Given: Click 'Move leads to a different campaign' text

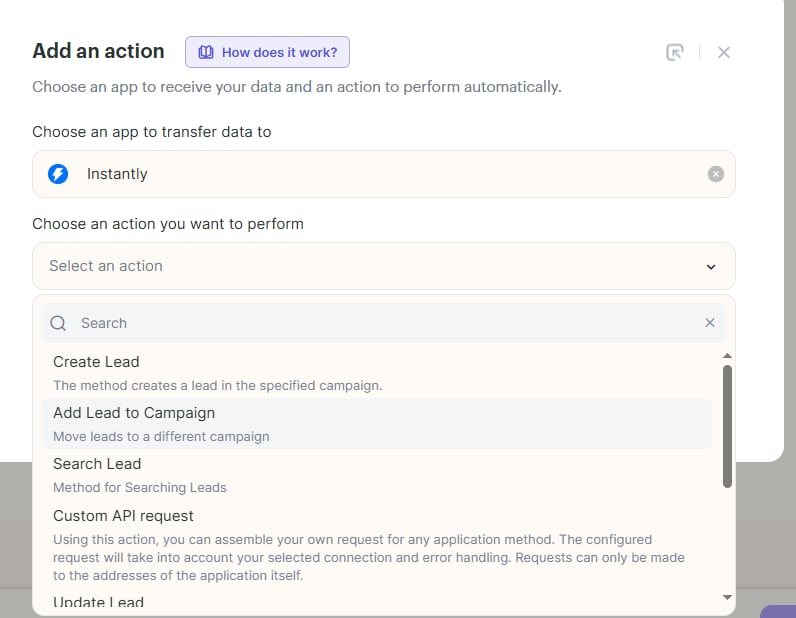Looking at the screenshot, I should coord(161,437).
